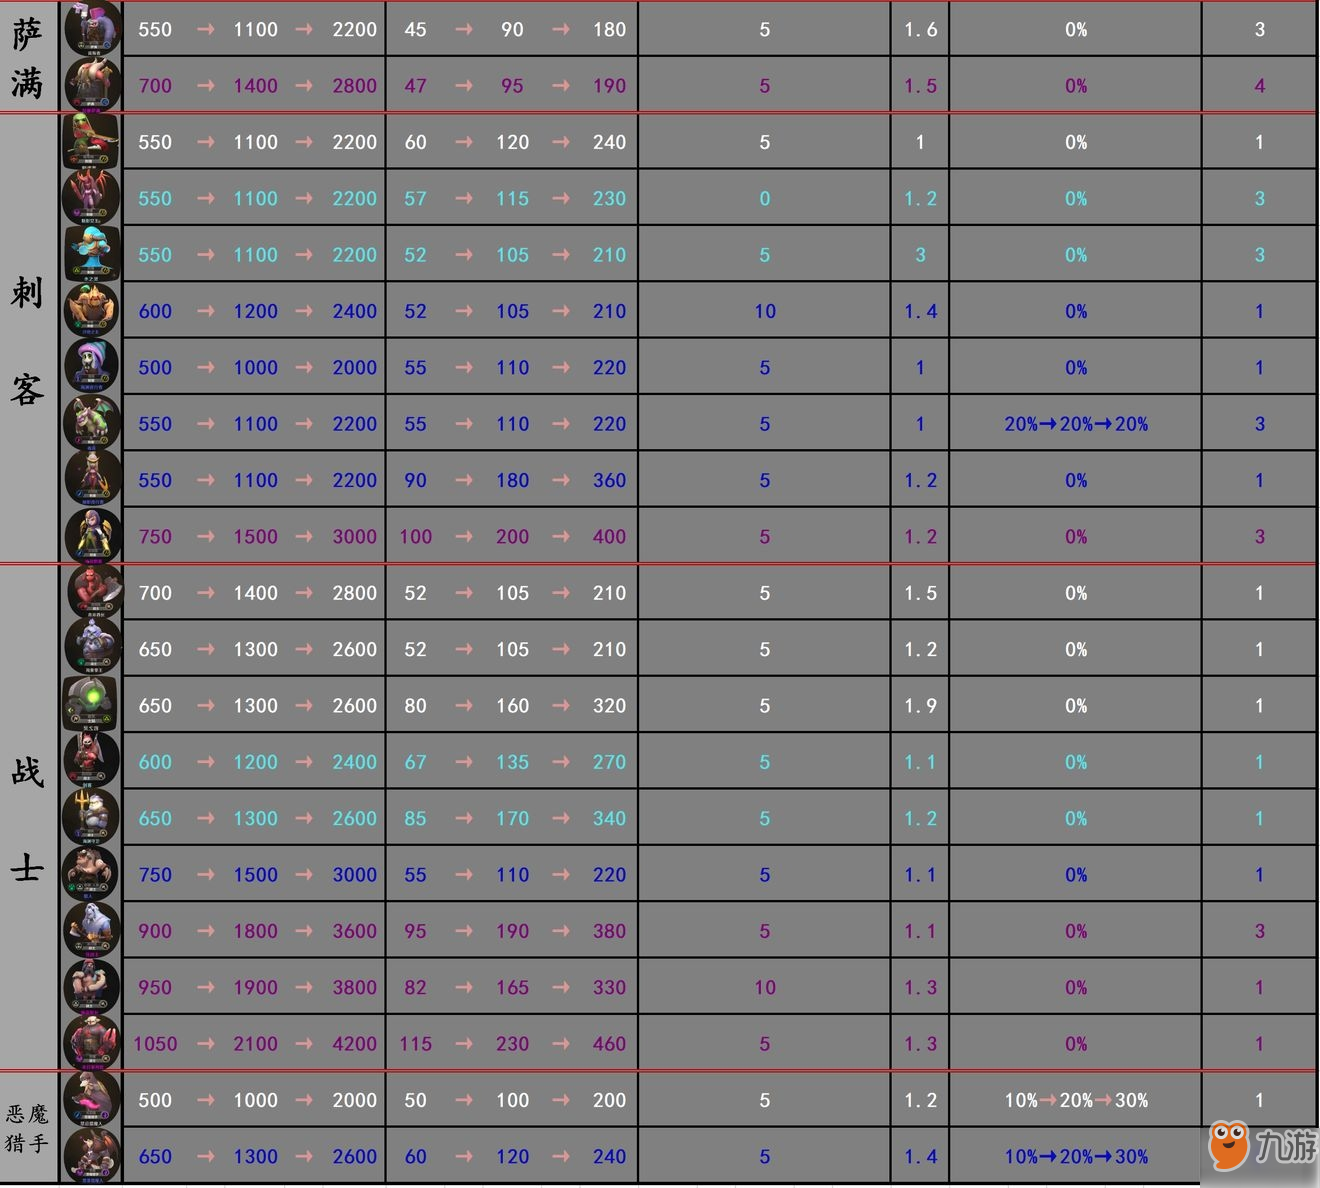
Task: Click the cyan armor value 0
Action: 765,199
